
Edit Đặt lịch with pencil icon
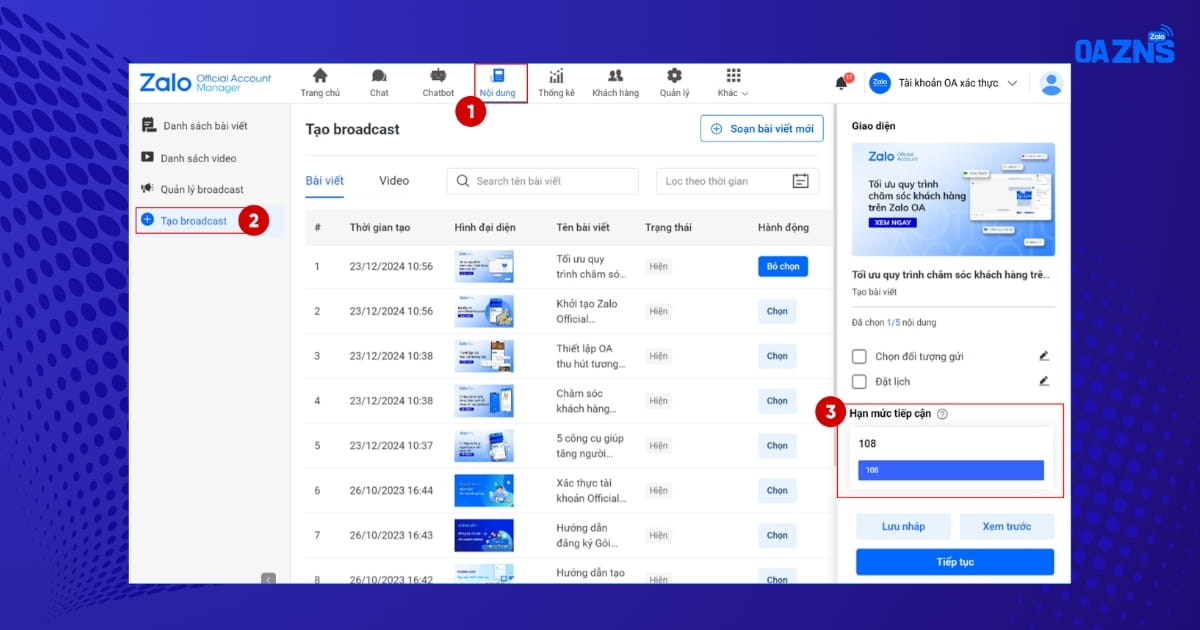[x=1044, y=380]
